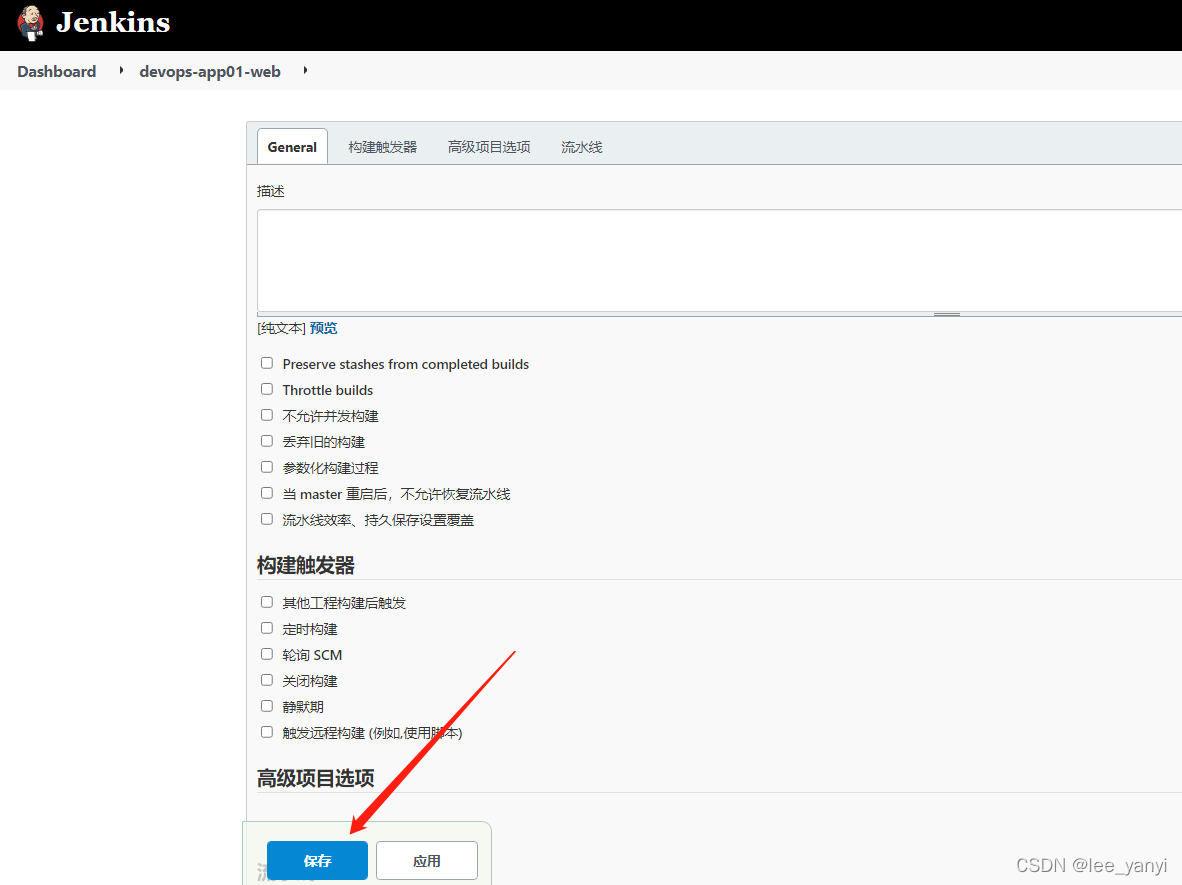Enable 静默期 checkbox
This screenshot has width=1182, height=885.
click(x=267, y=706)
